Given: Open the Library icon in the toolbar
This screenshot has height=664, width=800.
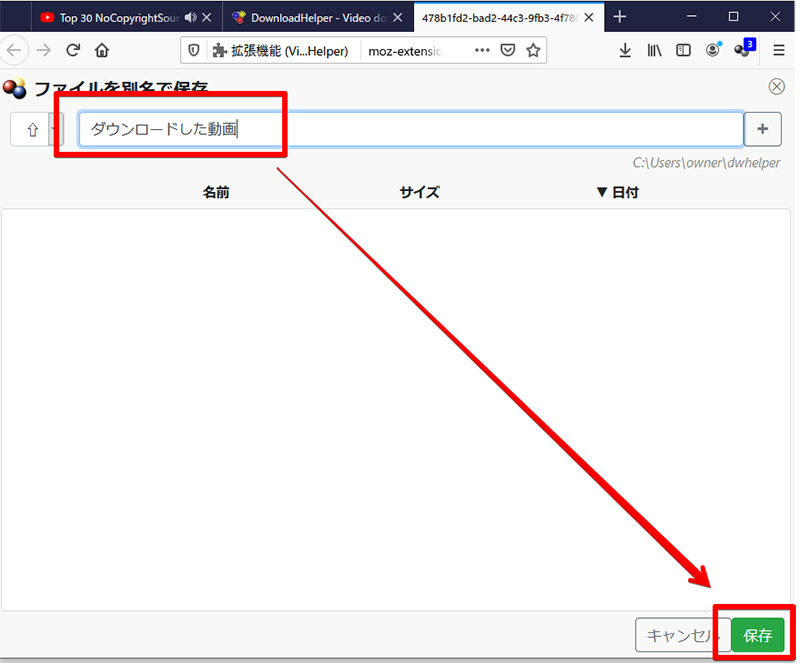Looking at the screenshot, I should pos(654,49).
